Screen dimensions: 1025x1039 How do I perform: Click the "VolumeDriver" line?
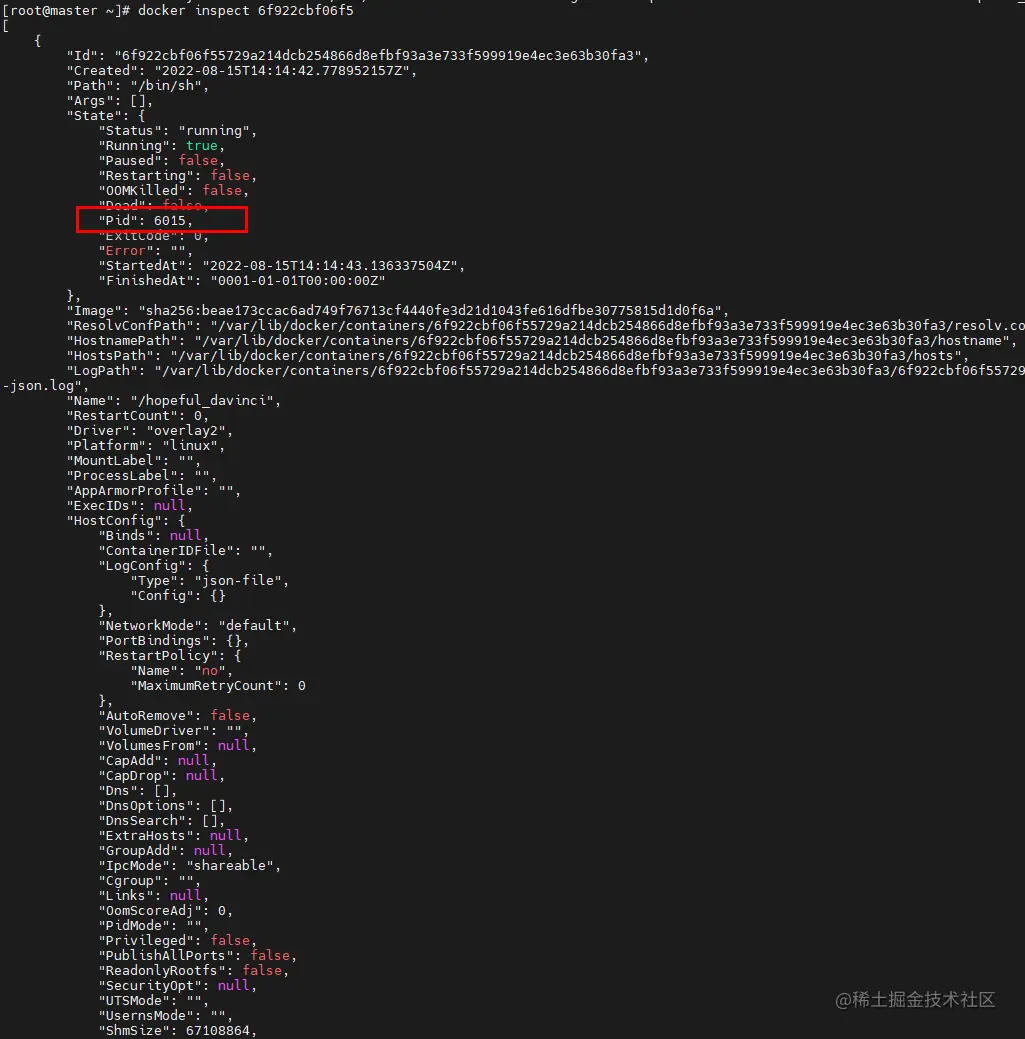click(x=174, y=731)
